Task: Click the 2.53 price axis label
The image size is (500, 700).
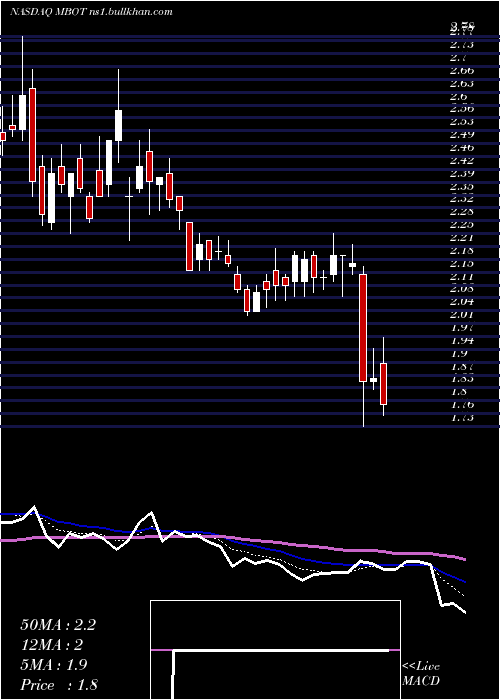Action: (x=462, y=121)
